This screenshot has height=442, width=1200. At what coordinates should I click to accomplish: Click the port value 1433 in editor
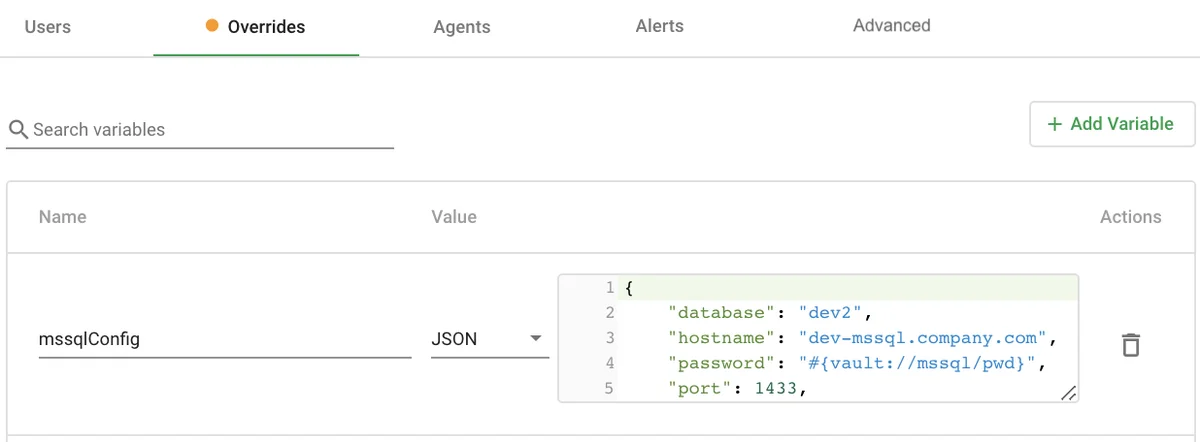(x=778, y=388)
